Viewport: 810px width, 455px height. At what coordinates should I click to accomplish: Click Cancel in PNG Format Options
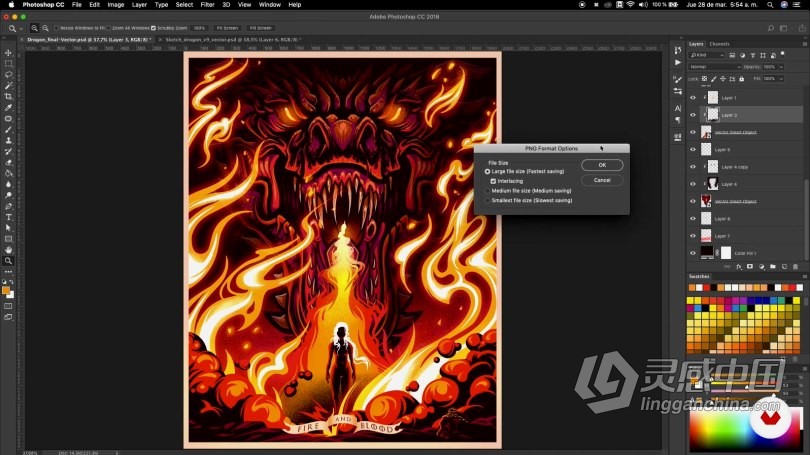(602, 180)
